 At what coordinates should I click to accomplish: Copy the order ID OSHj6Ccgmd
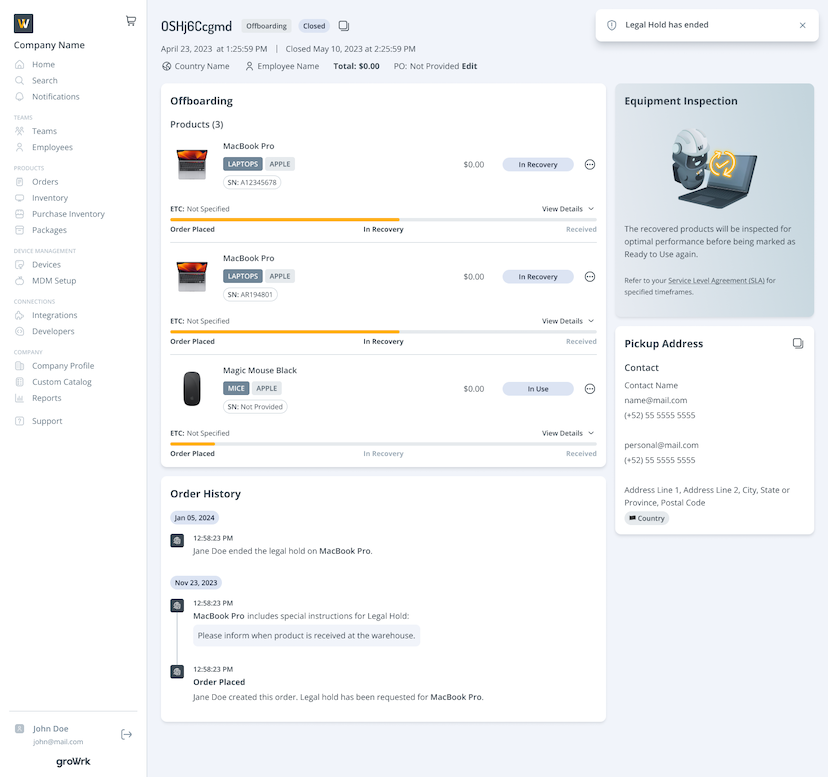click(x=344, y=26)
